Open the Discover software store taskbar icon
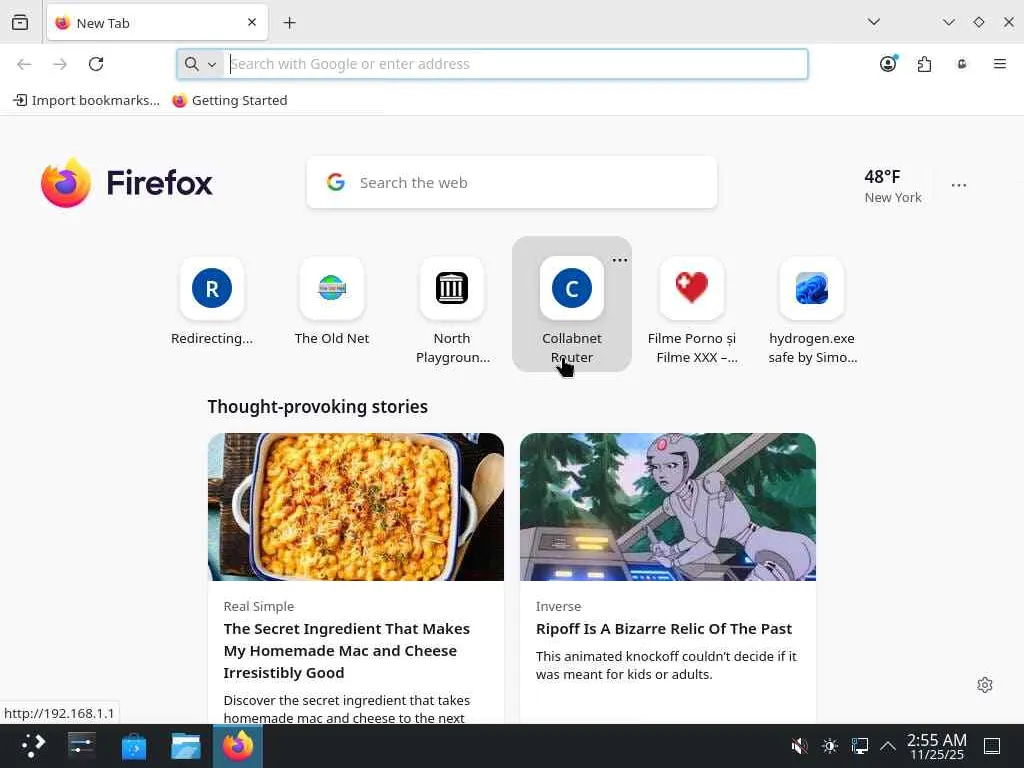Viewport: 1024px width, 768px height. (134, 746)
